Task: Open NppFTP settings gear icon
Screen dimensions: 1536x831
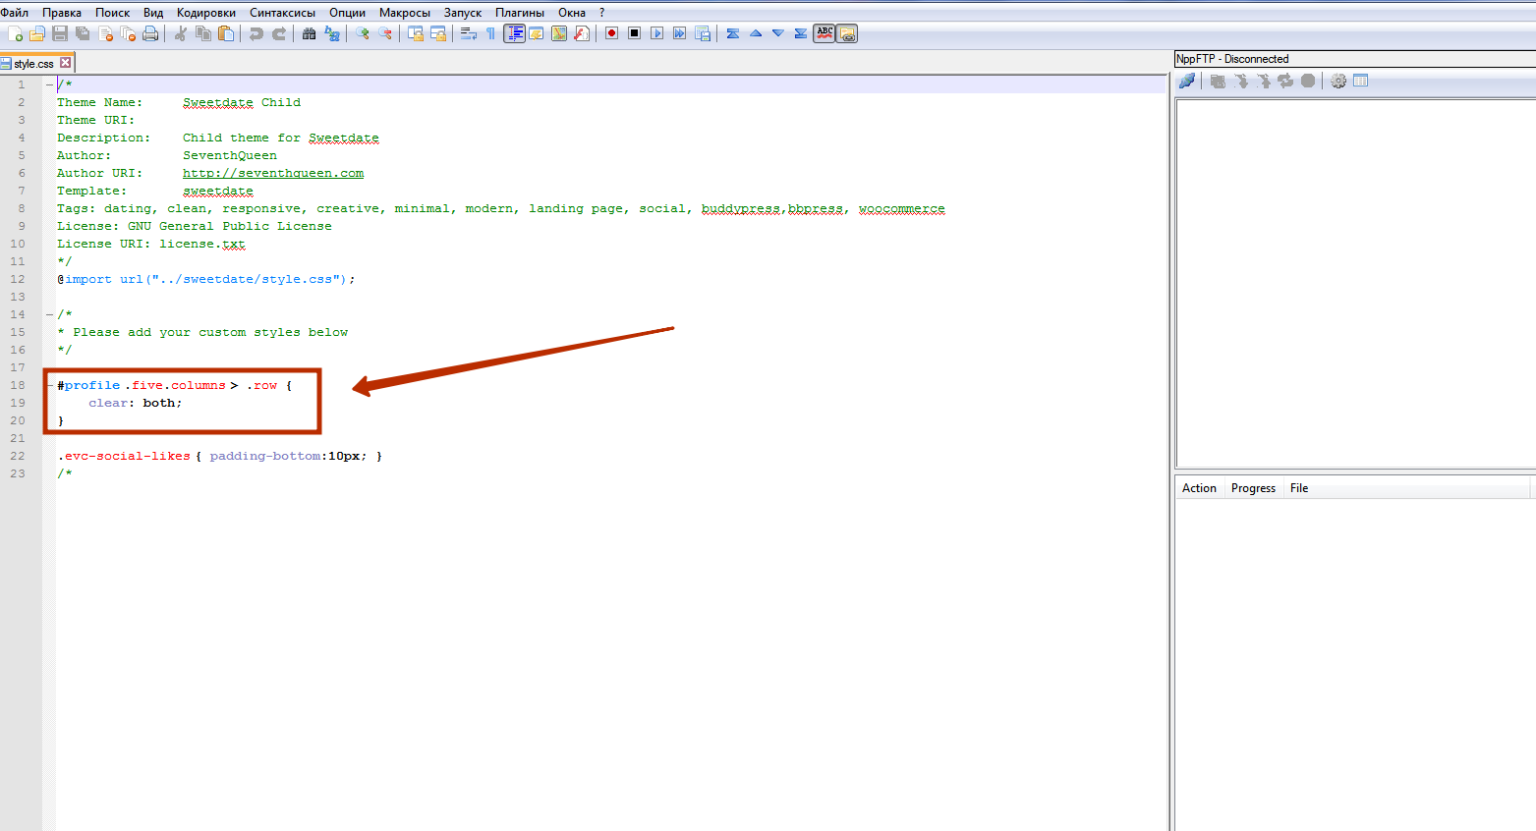Action: tap(1338, 81)
